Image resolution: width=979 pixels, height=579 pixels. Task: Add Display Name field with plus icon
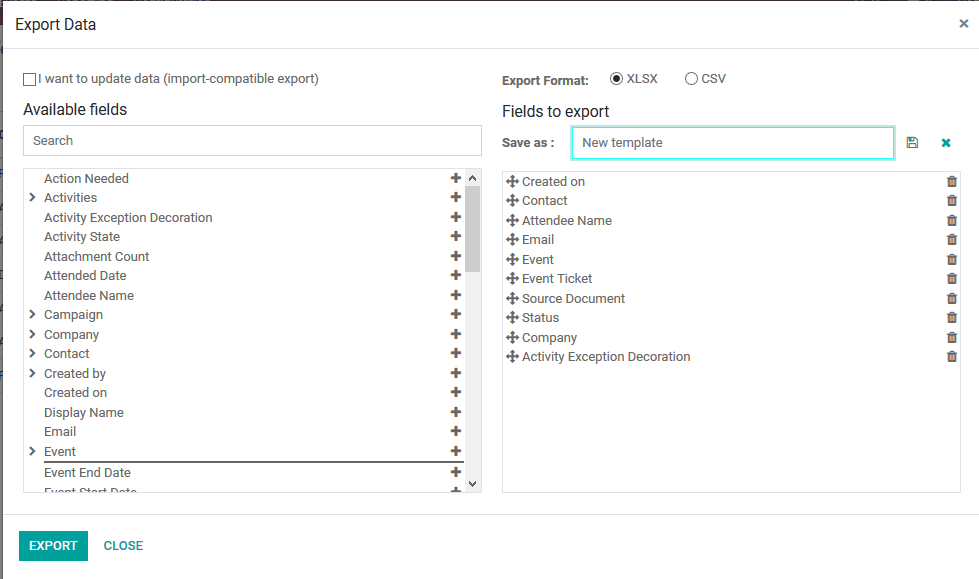456,412
